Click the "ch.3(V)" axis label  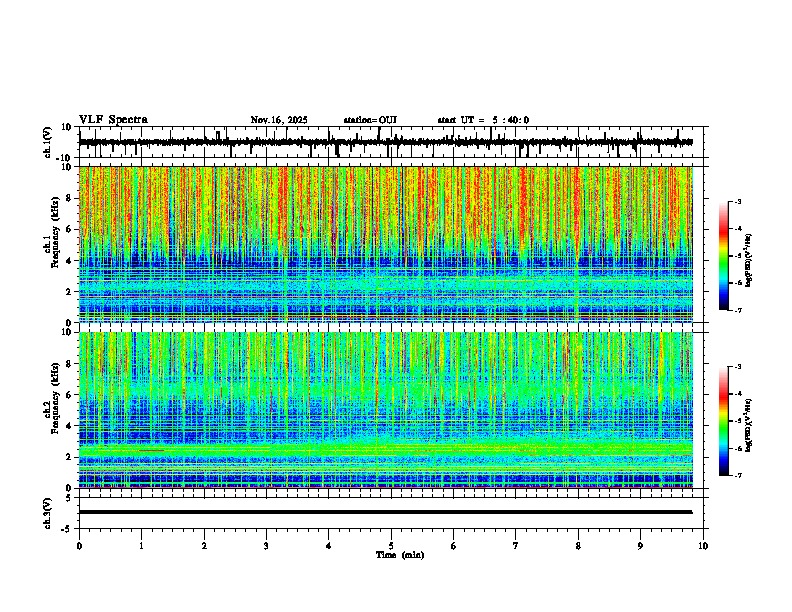(48, 513)
